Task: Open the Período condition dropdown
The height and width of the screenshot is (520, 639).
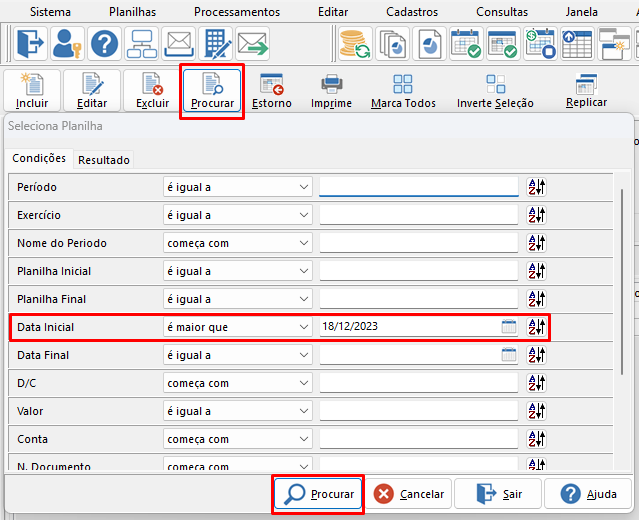Action: click(x=238, y=187)
